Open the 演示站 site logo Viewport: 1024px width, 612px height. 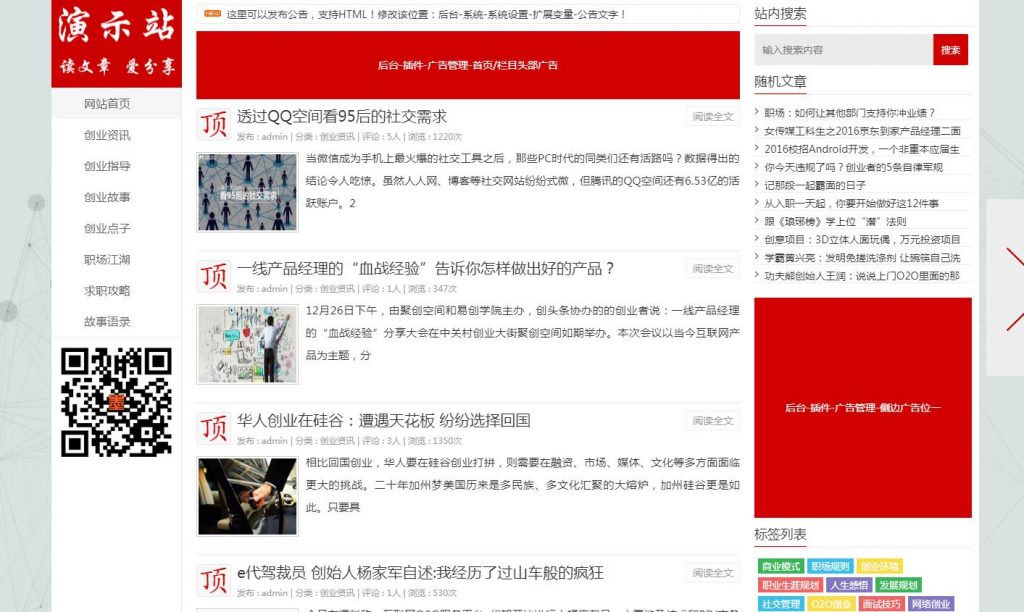pos(116,43)
